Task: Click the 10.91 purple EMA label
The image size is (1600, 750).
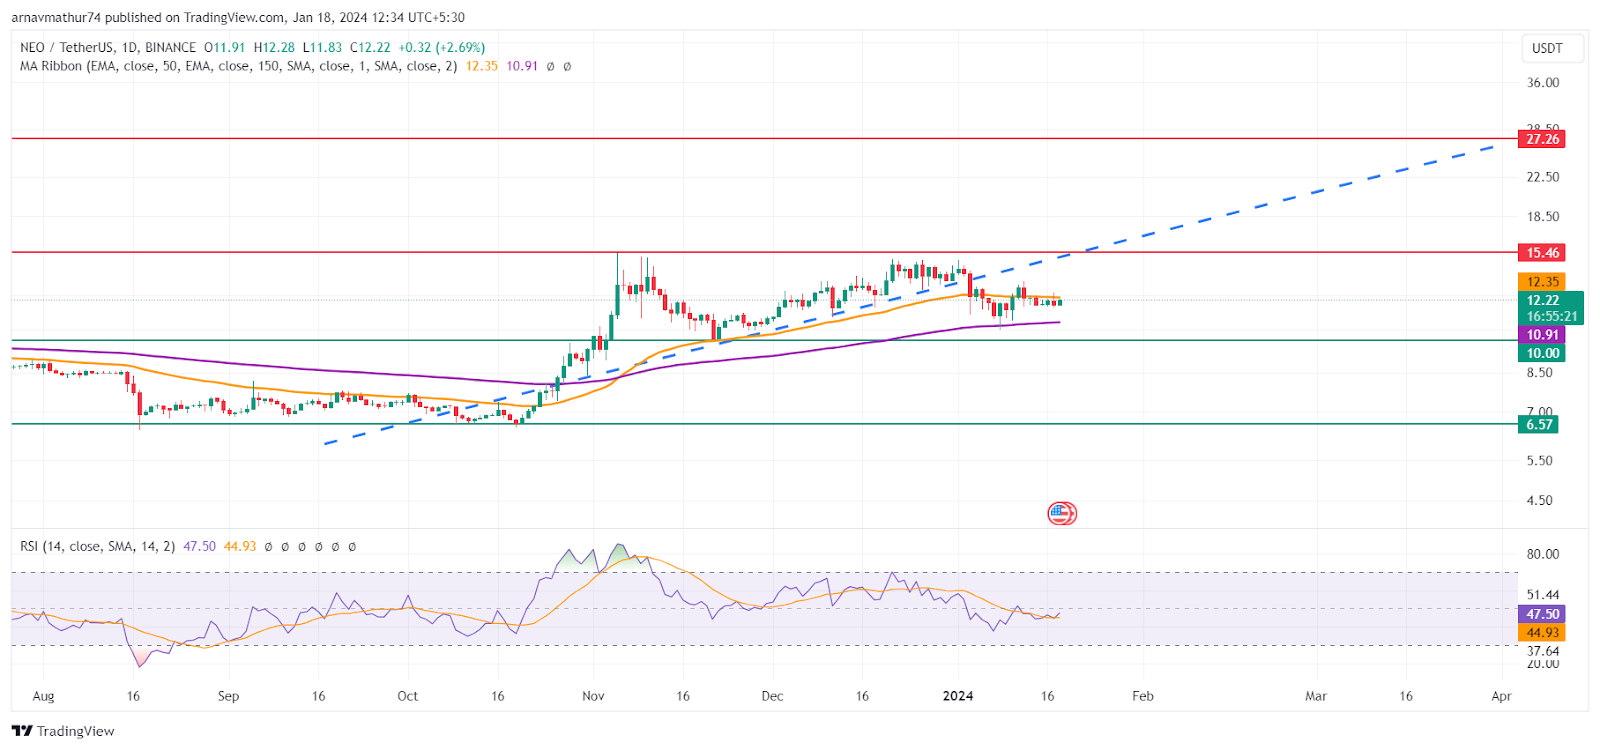Action: pyautogui.click(x=1542, y=335)
